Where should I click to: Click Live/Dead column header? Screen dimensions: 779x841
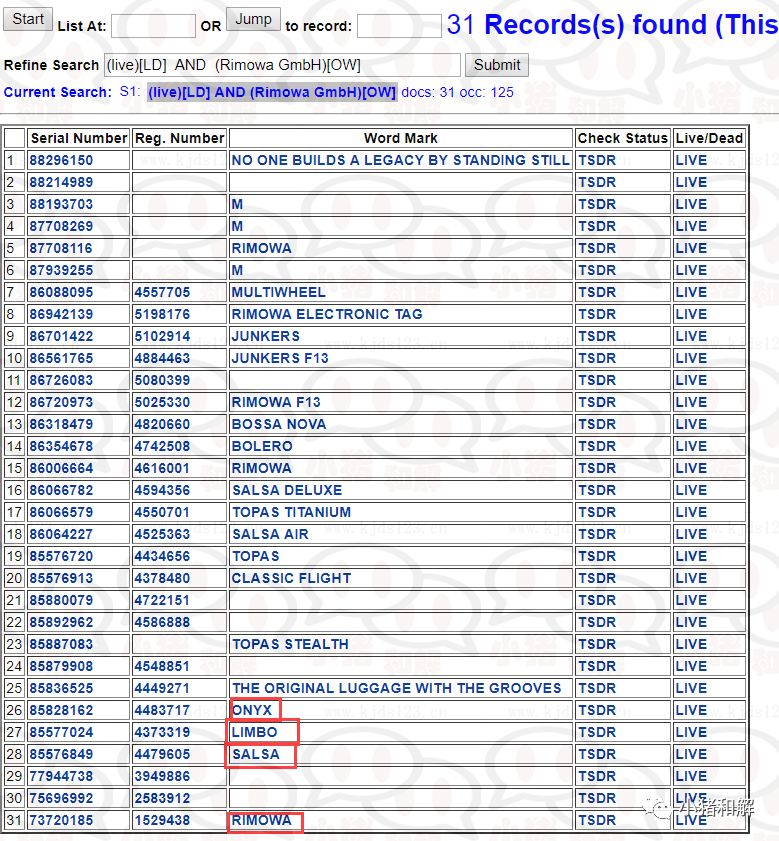709,138
